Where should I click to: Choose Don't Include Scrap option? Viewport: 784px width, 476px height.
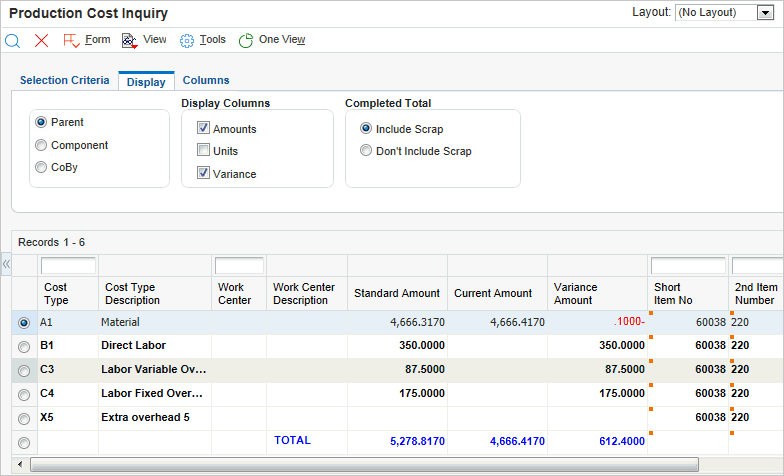[x=366, y=151]
